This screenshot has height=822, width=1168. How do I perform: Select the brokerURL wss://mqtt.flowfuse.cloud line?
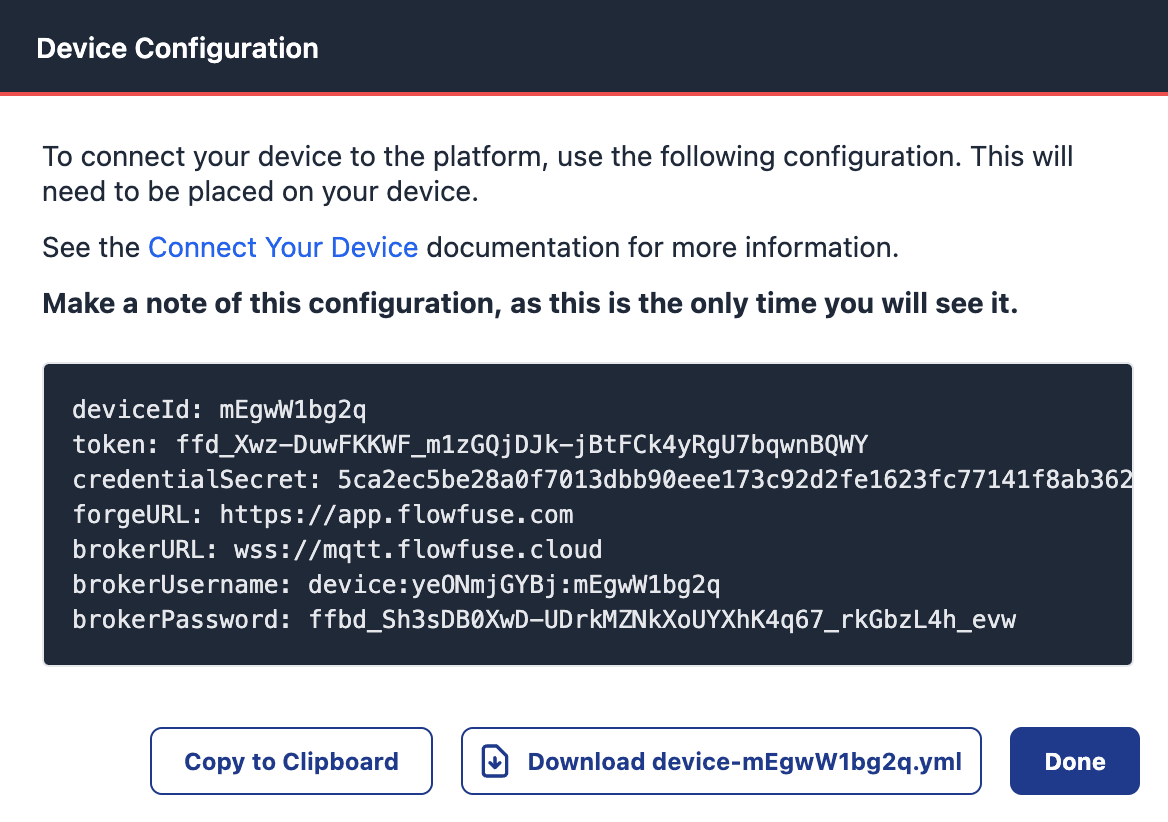pos(337,549)
